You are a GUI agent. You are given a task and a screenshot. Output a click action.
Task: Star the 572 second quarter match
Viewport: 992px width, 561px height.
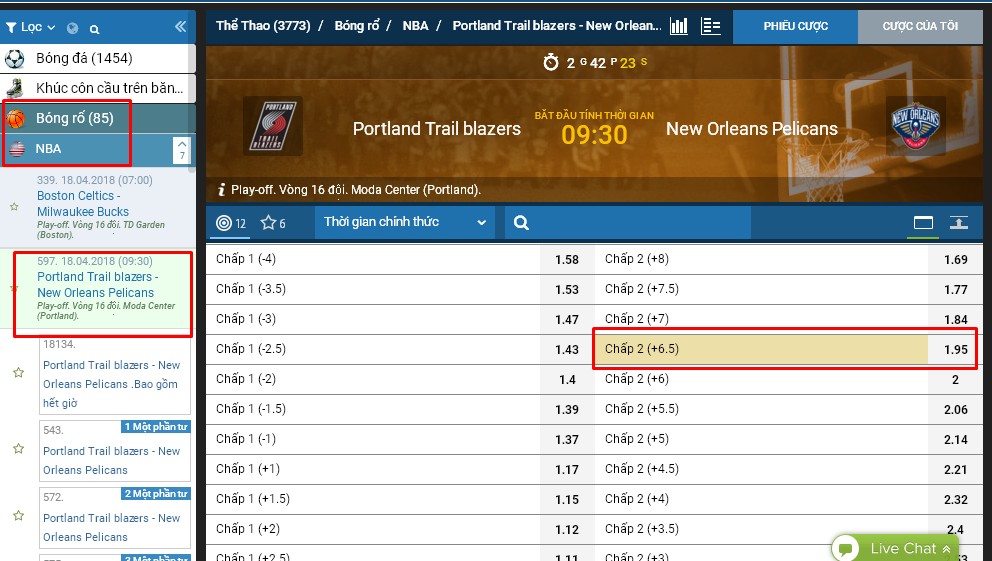[18, 515]
